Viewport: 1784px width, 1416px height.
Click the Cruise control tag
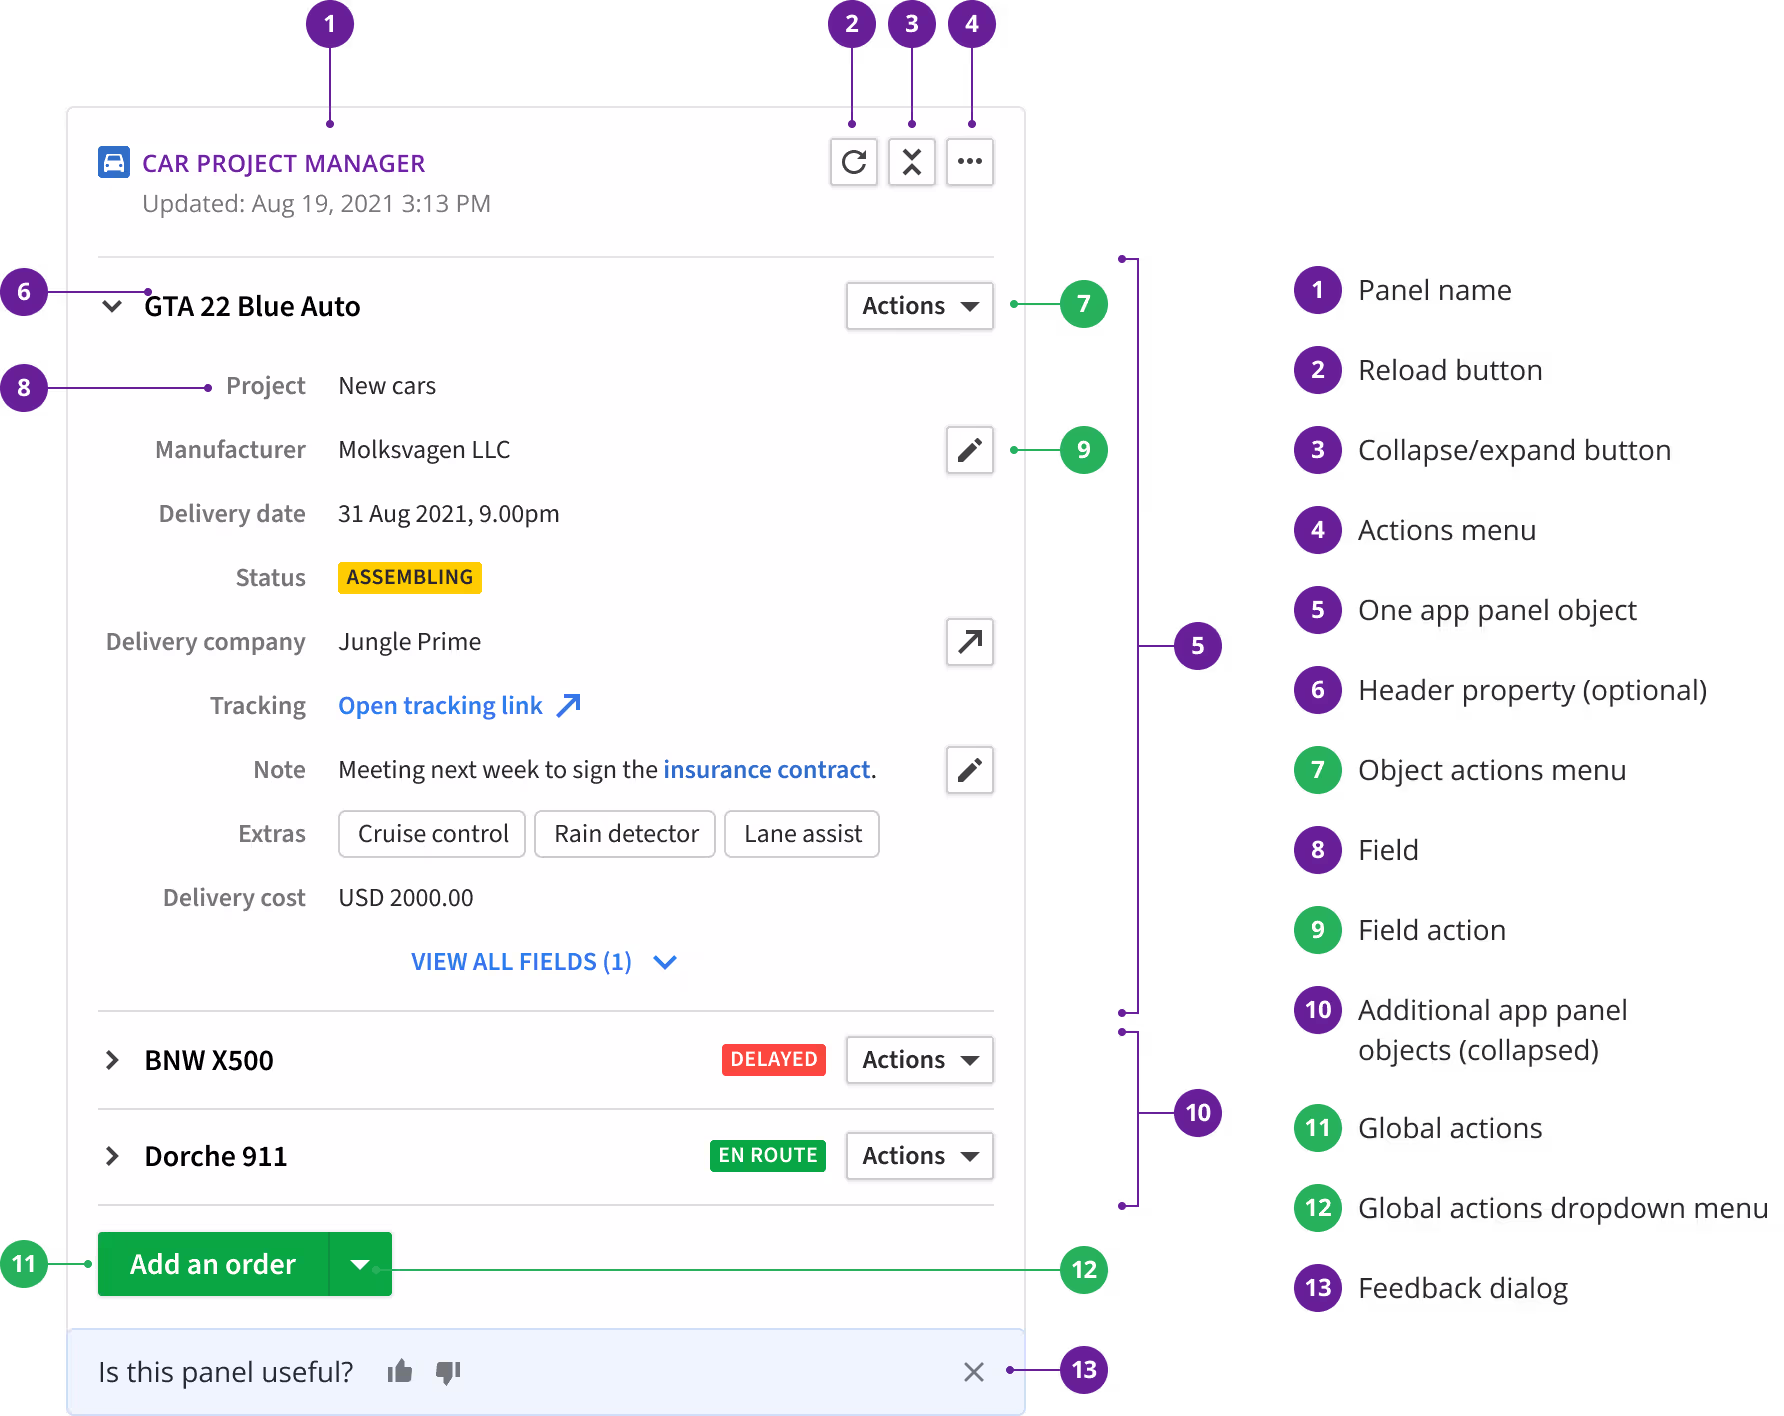pos(432,834)
